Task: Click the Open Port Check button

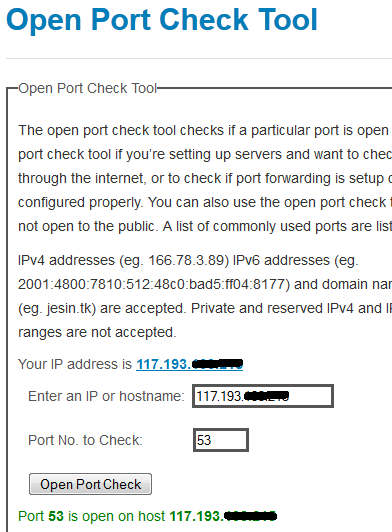Action: pos(90,484)
